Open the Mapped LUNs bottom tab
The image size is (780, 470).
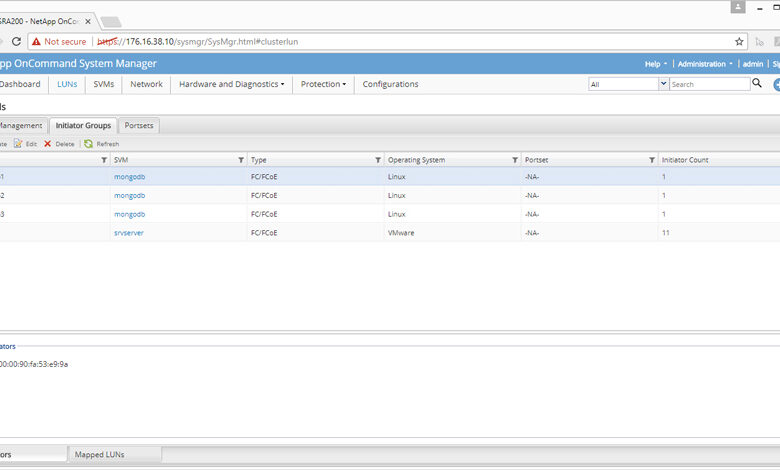point(114,454)
